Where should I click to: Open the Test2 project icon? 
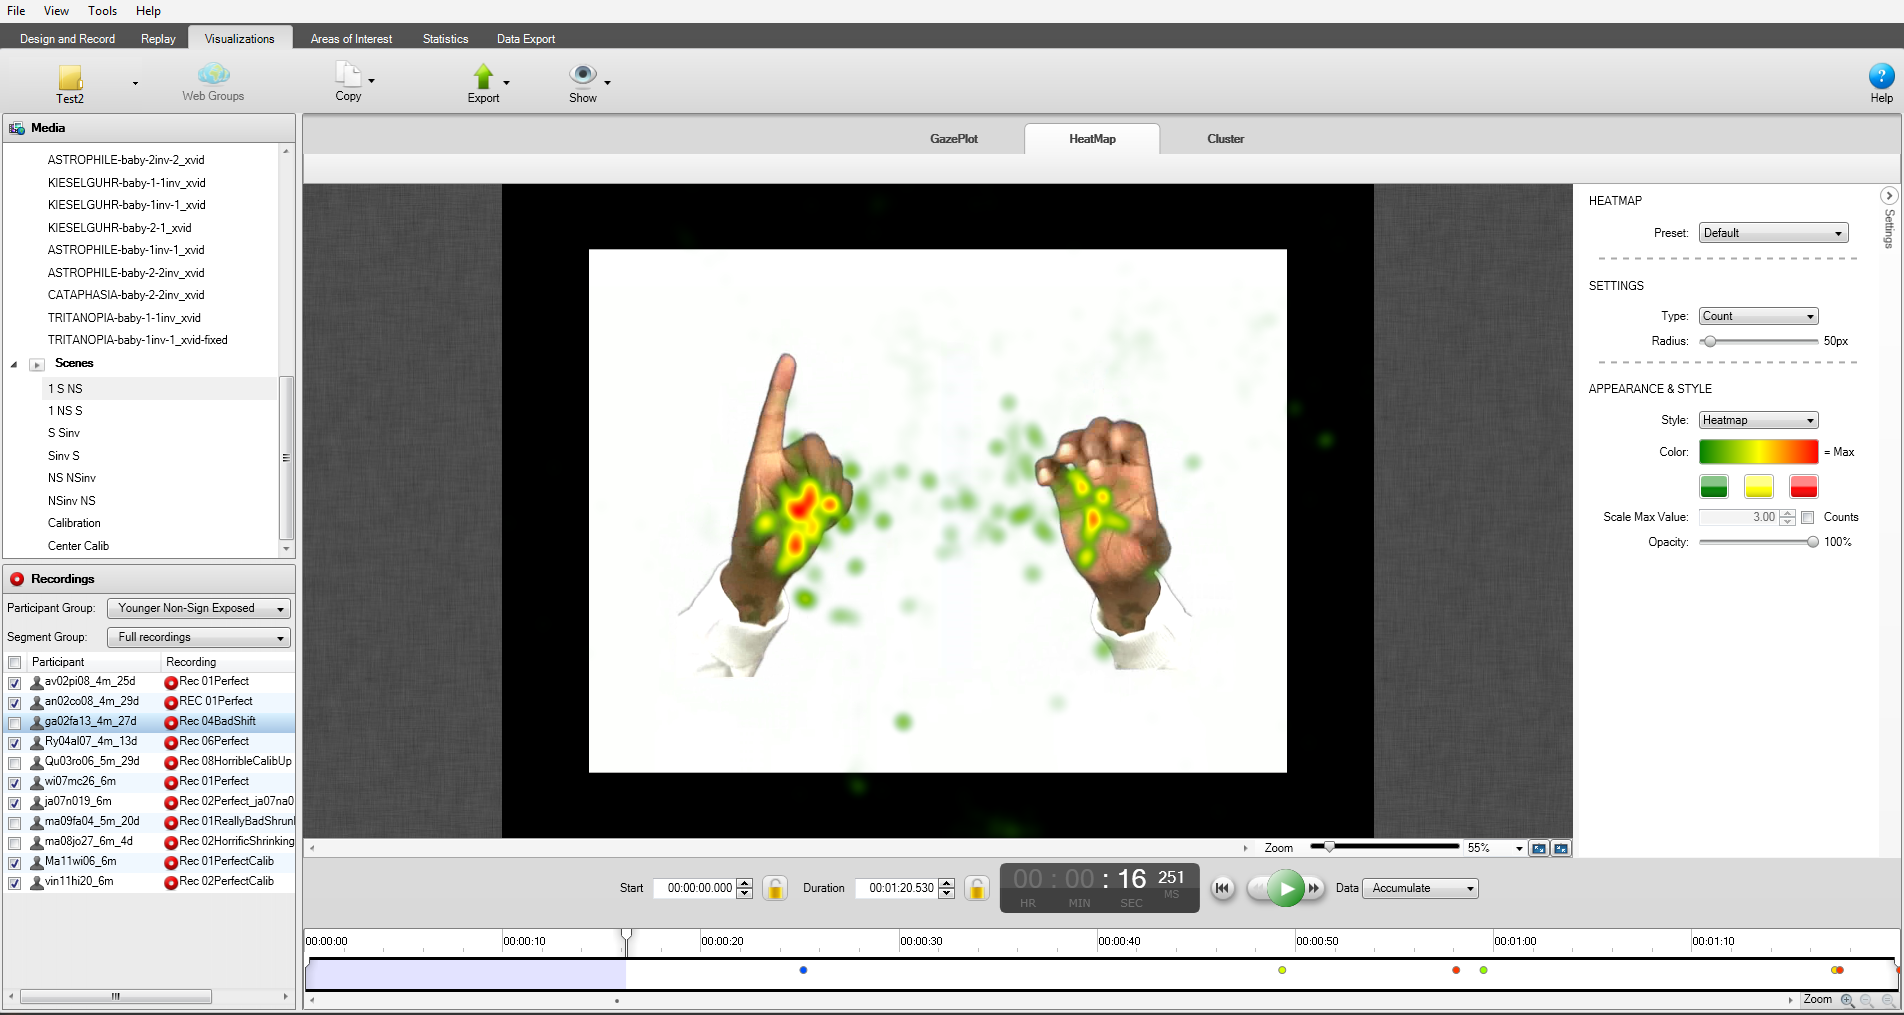(70, 78)
